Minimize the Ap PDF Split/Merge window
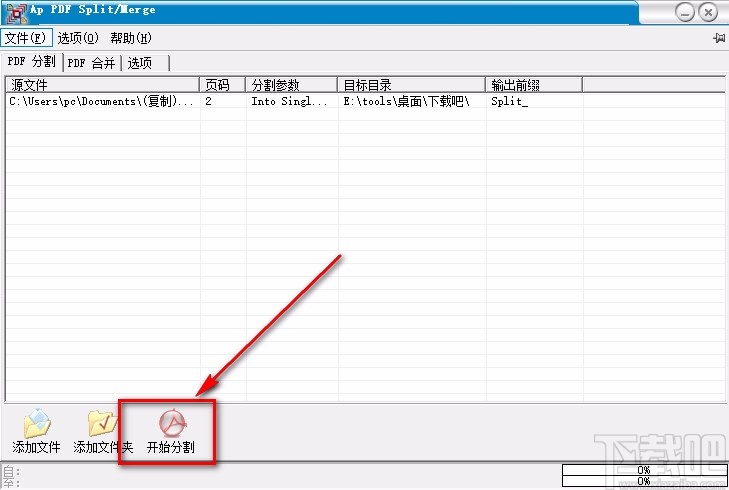The image size is (729, 490). pyautogui.click(x=684, y=13)
